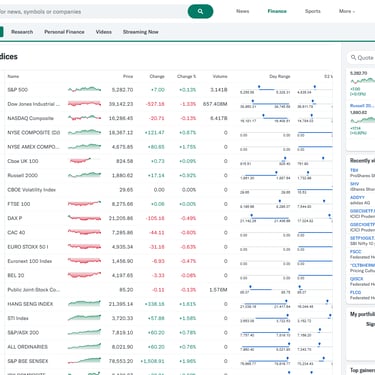Viewport: 375px width, 375px height.
Task: Open the TBX recently viewed ticker
Action: coord(354,170)
